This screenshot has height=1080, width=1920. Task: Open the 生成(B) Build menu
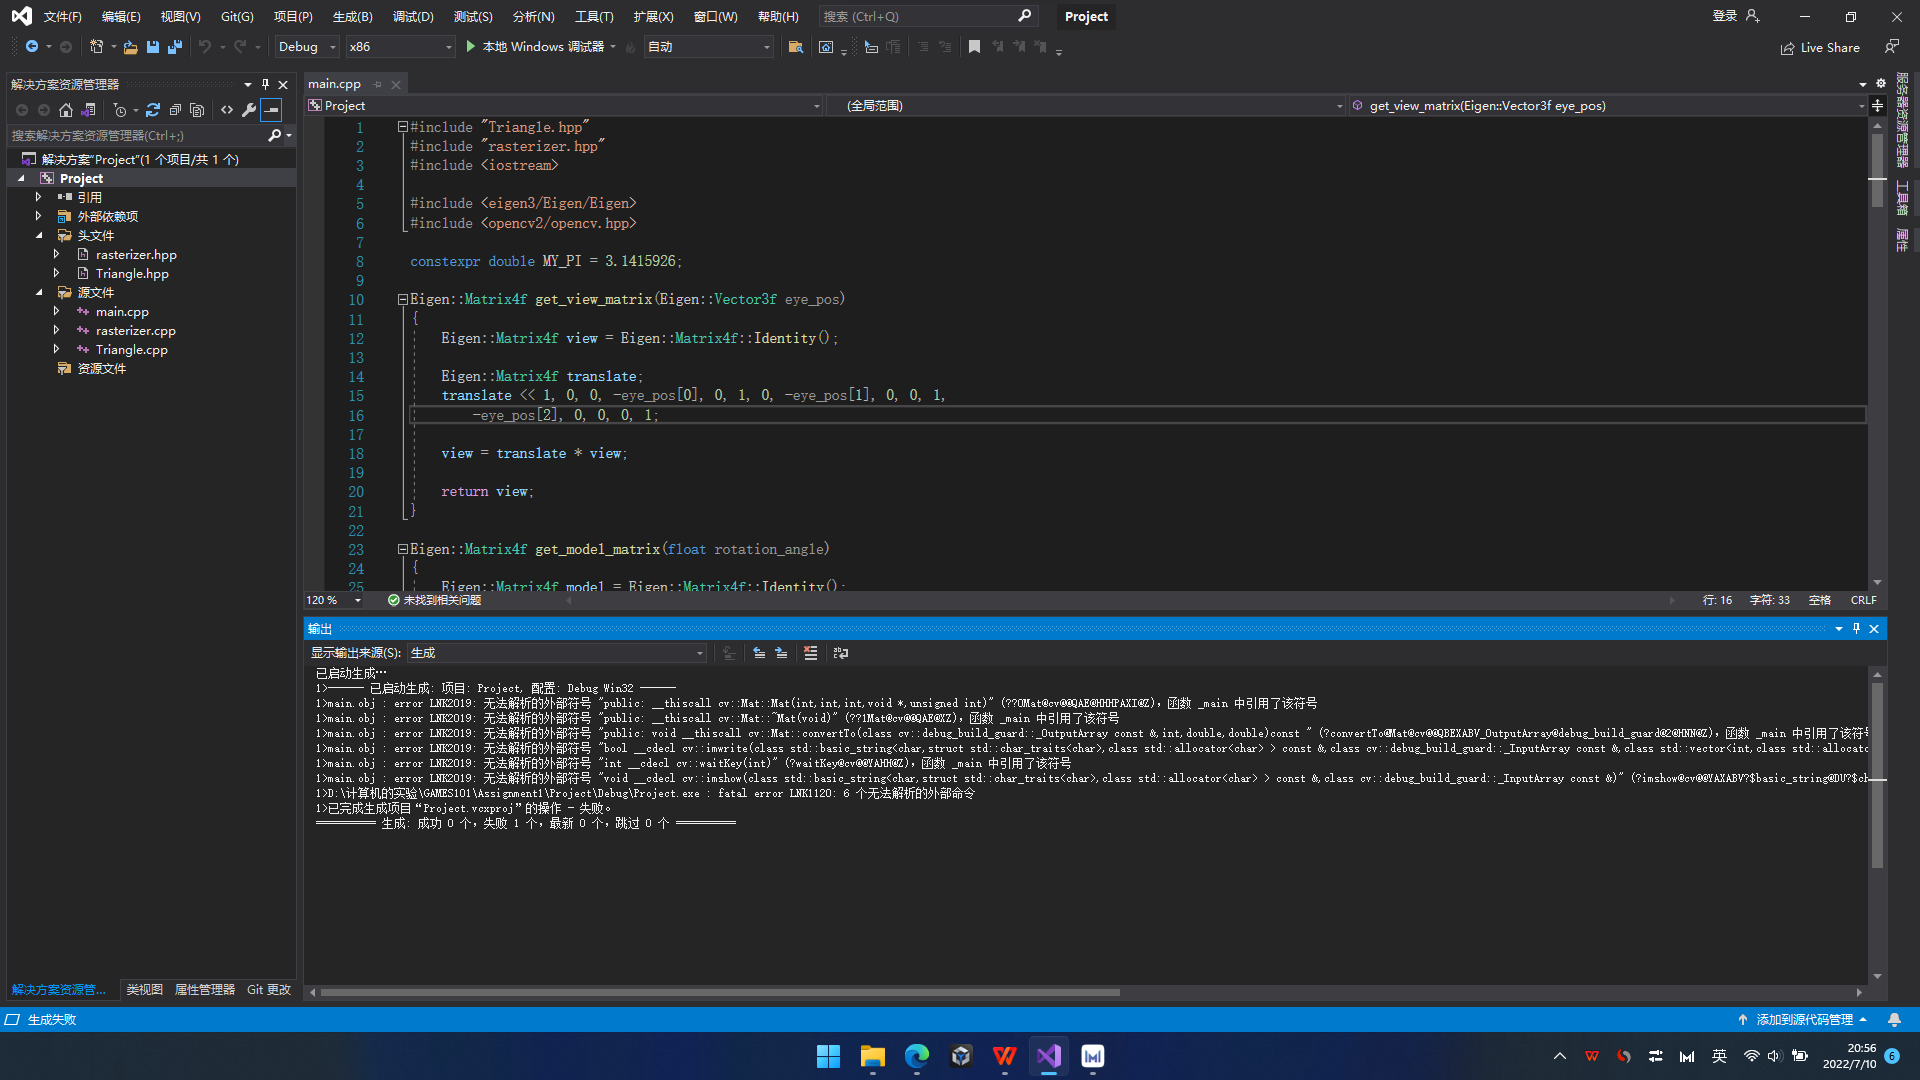(x=352, y=16)
